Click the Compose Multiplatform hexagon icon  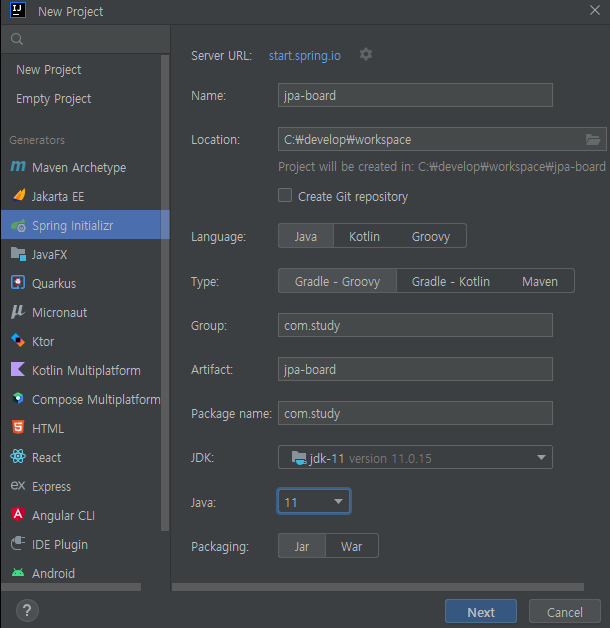[18, 398]
